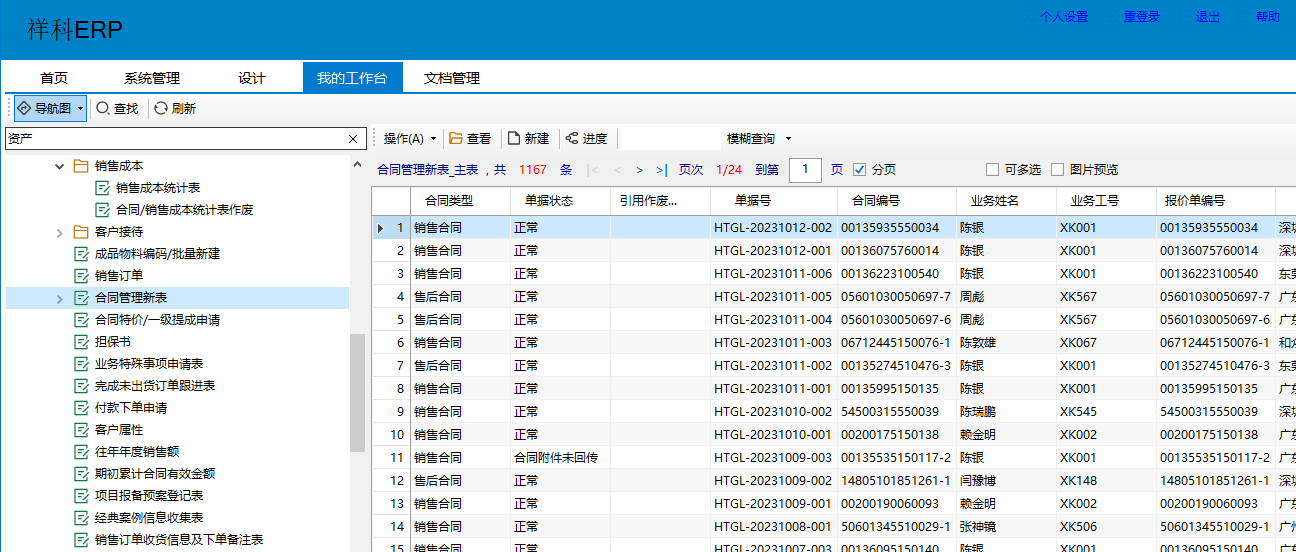
Task: Click the 新建 new document icon
Action: click(514, 138)
